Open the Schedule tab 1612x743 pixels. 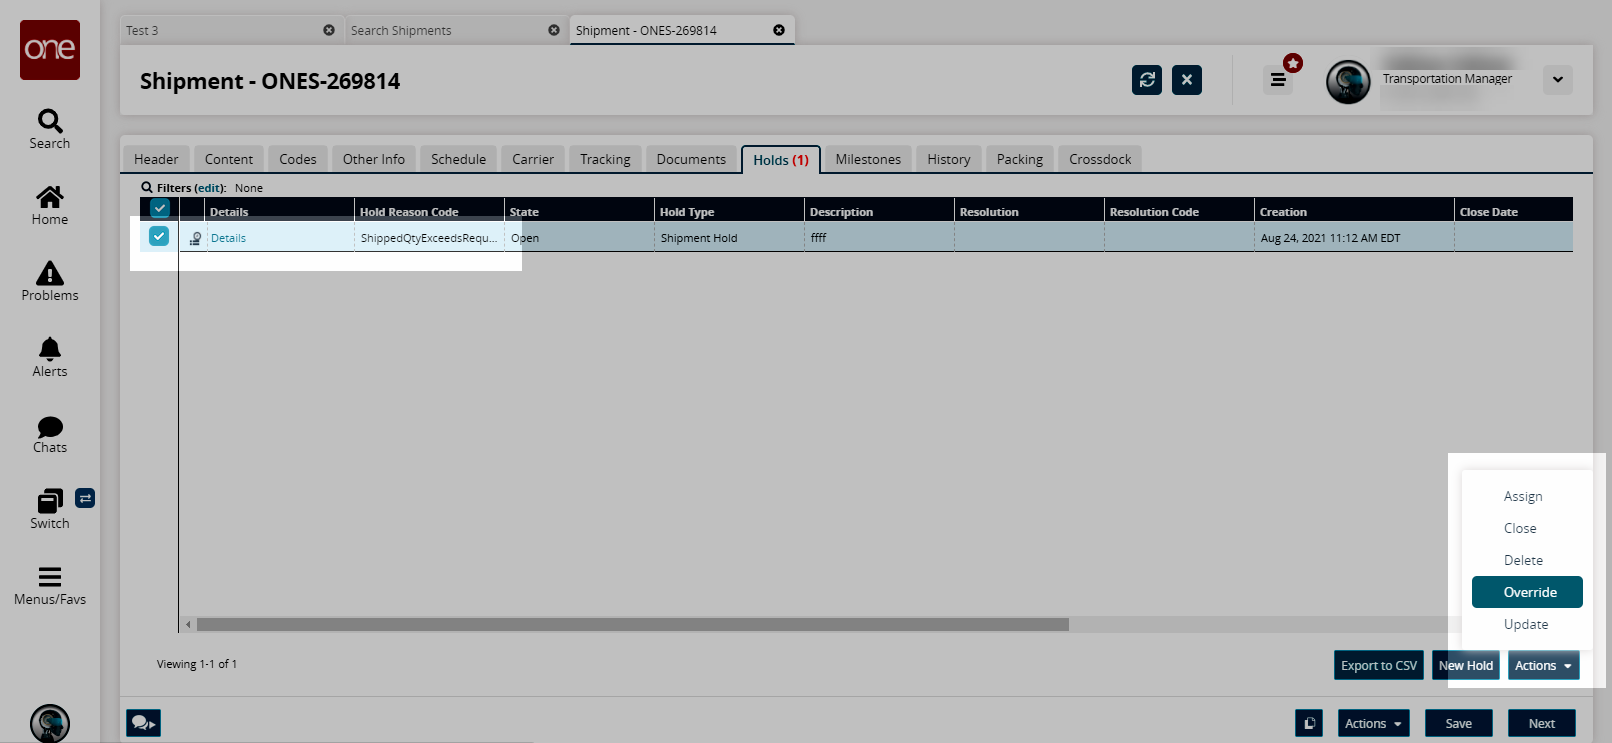coord(459,159)
